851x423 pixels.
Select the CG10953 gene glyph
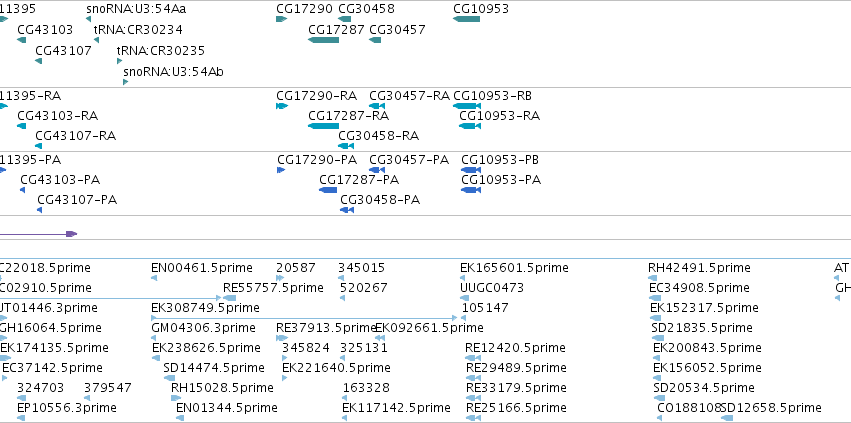pos(466,20)
